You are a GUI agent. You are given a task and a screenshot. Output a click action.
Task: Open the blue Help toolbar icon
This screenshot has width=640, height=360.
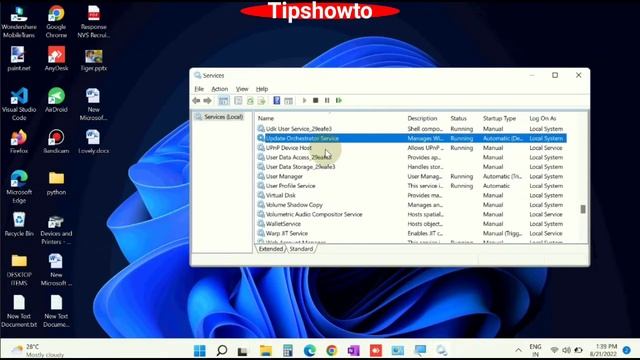tap(276, 100)
